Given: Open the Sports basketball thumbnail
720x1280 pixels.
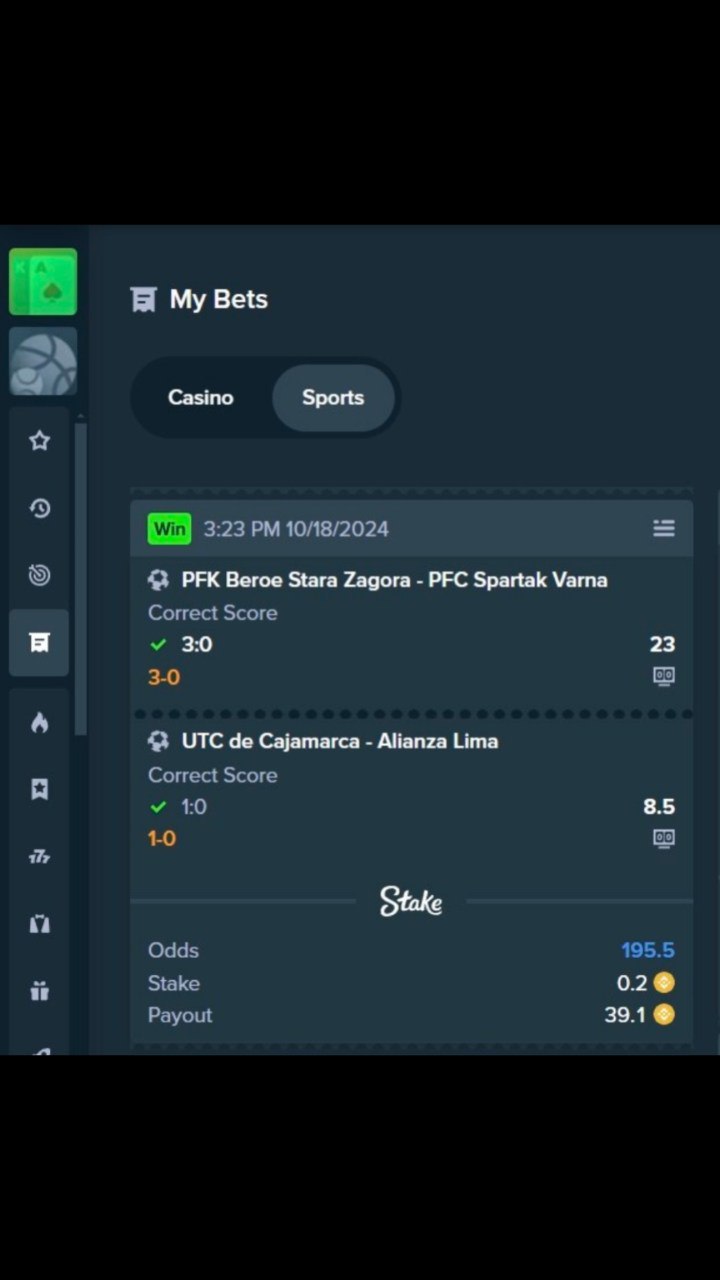Looking at the screenshot, I should (x=43, y=361).
